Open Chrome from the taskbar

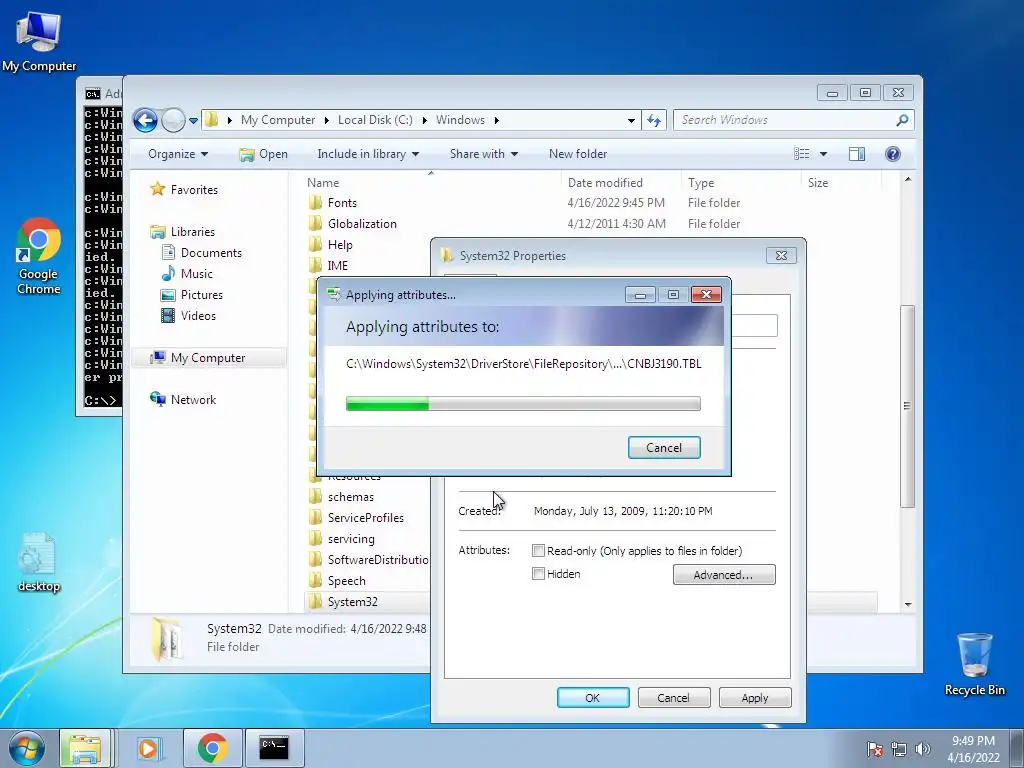click(212, 748)
